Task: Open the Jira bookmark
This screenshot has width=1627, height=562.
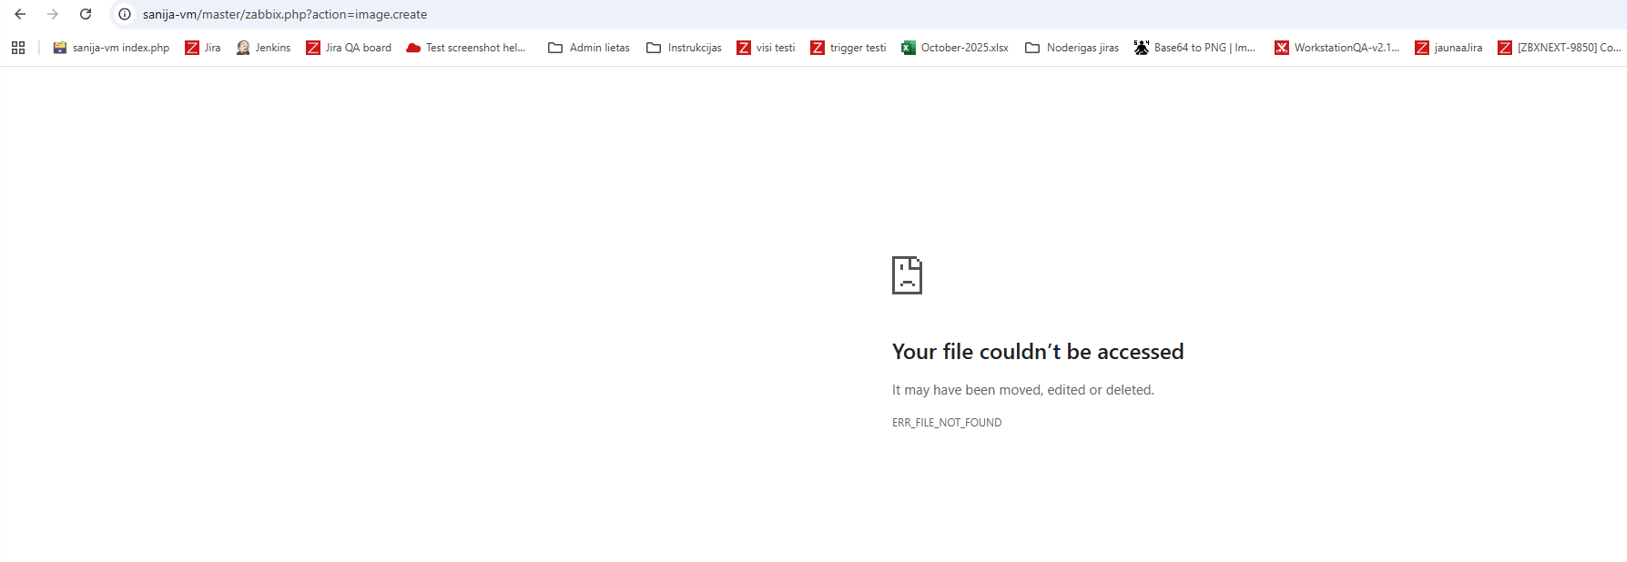Action: point(203,48)
